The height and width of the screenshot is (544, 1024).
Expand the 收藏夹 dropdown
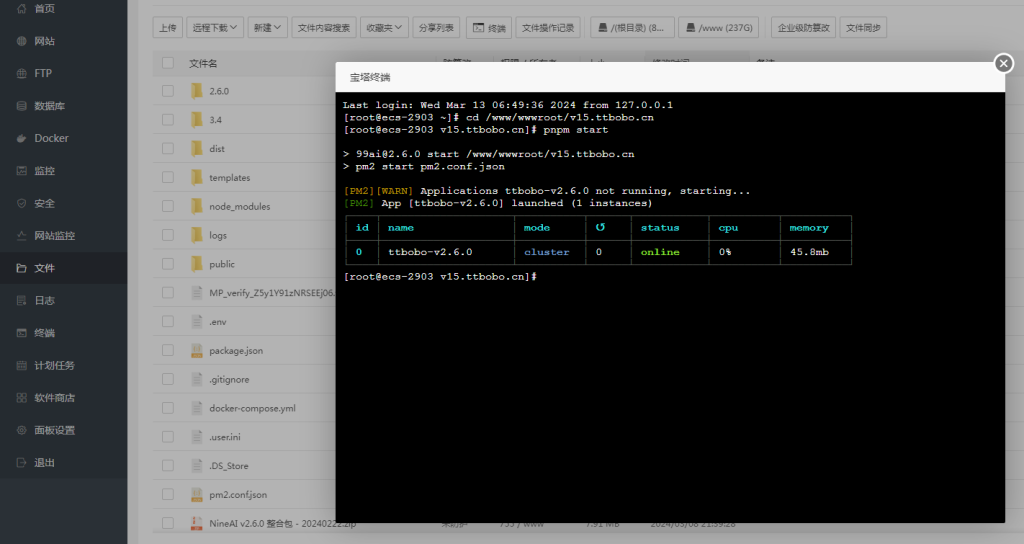(384, 27)
